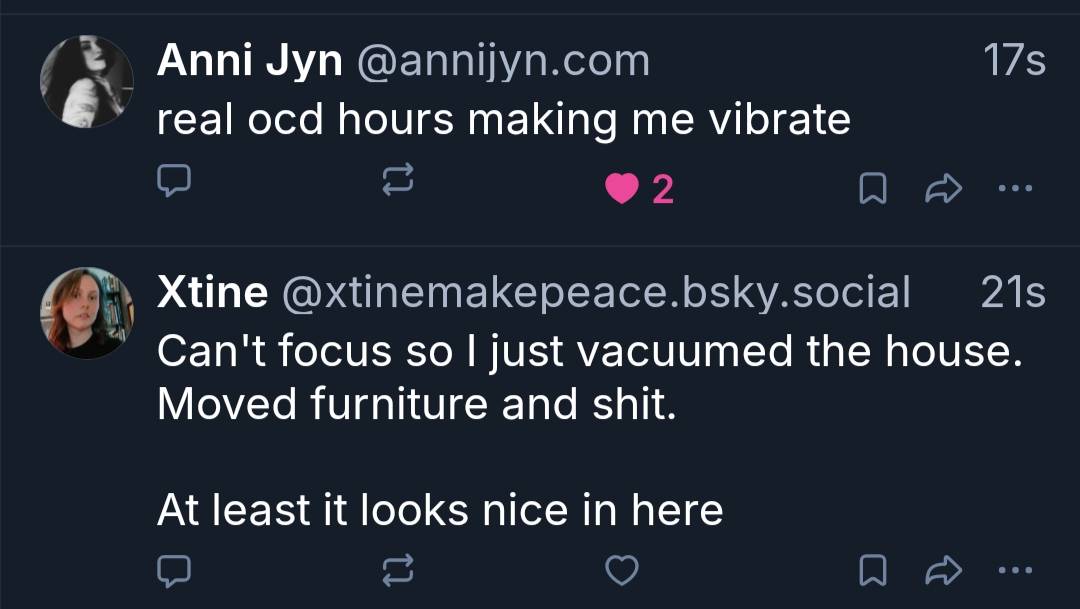Bookmark Xtine's post
Image resolution: width=1080 pixels, height=609 pixels.
click(x=872, y=570)
